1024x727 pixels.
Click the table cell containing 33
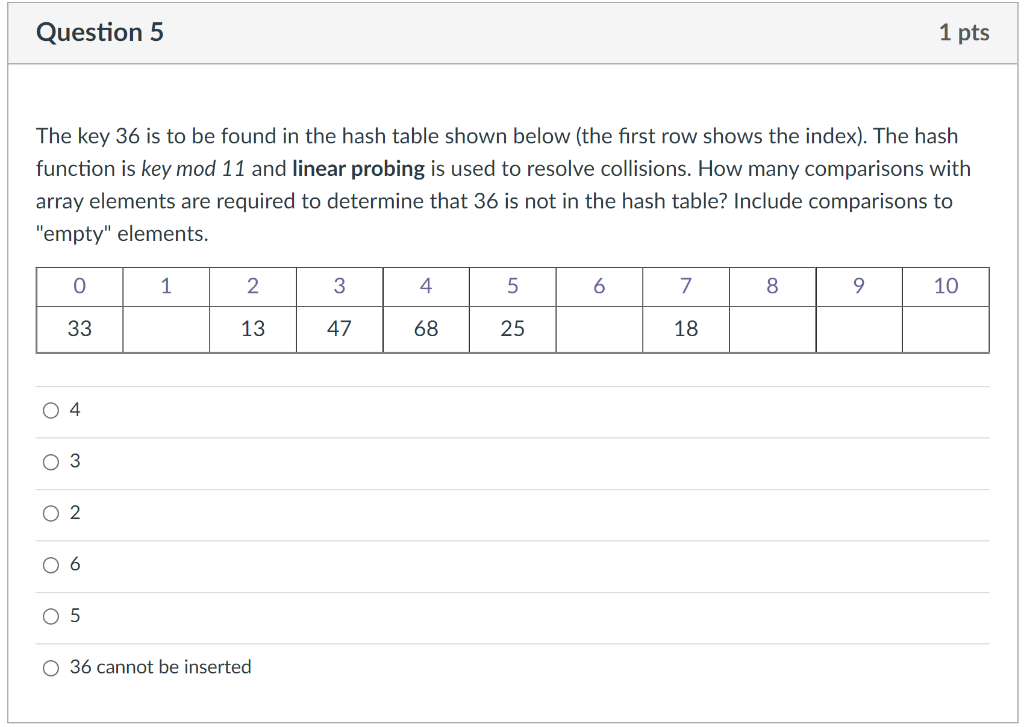[x=78, y=328]
